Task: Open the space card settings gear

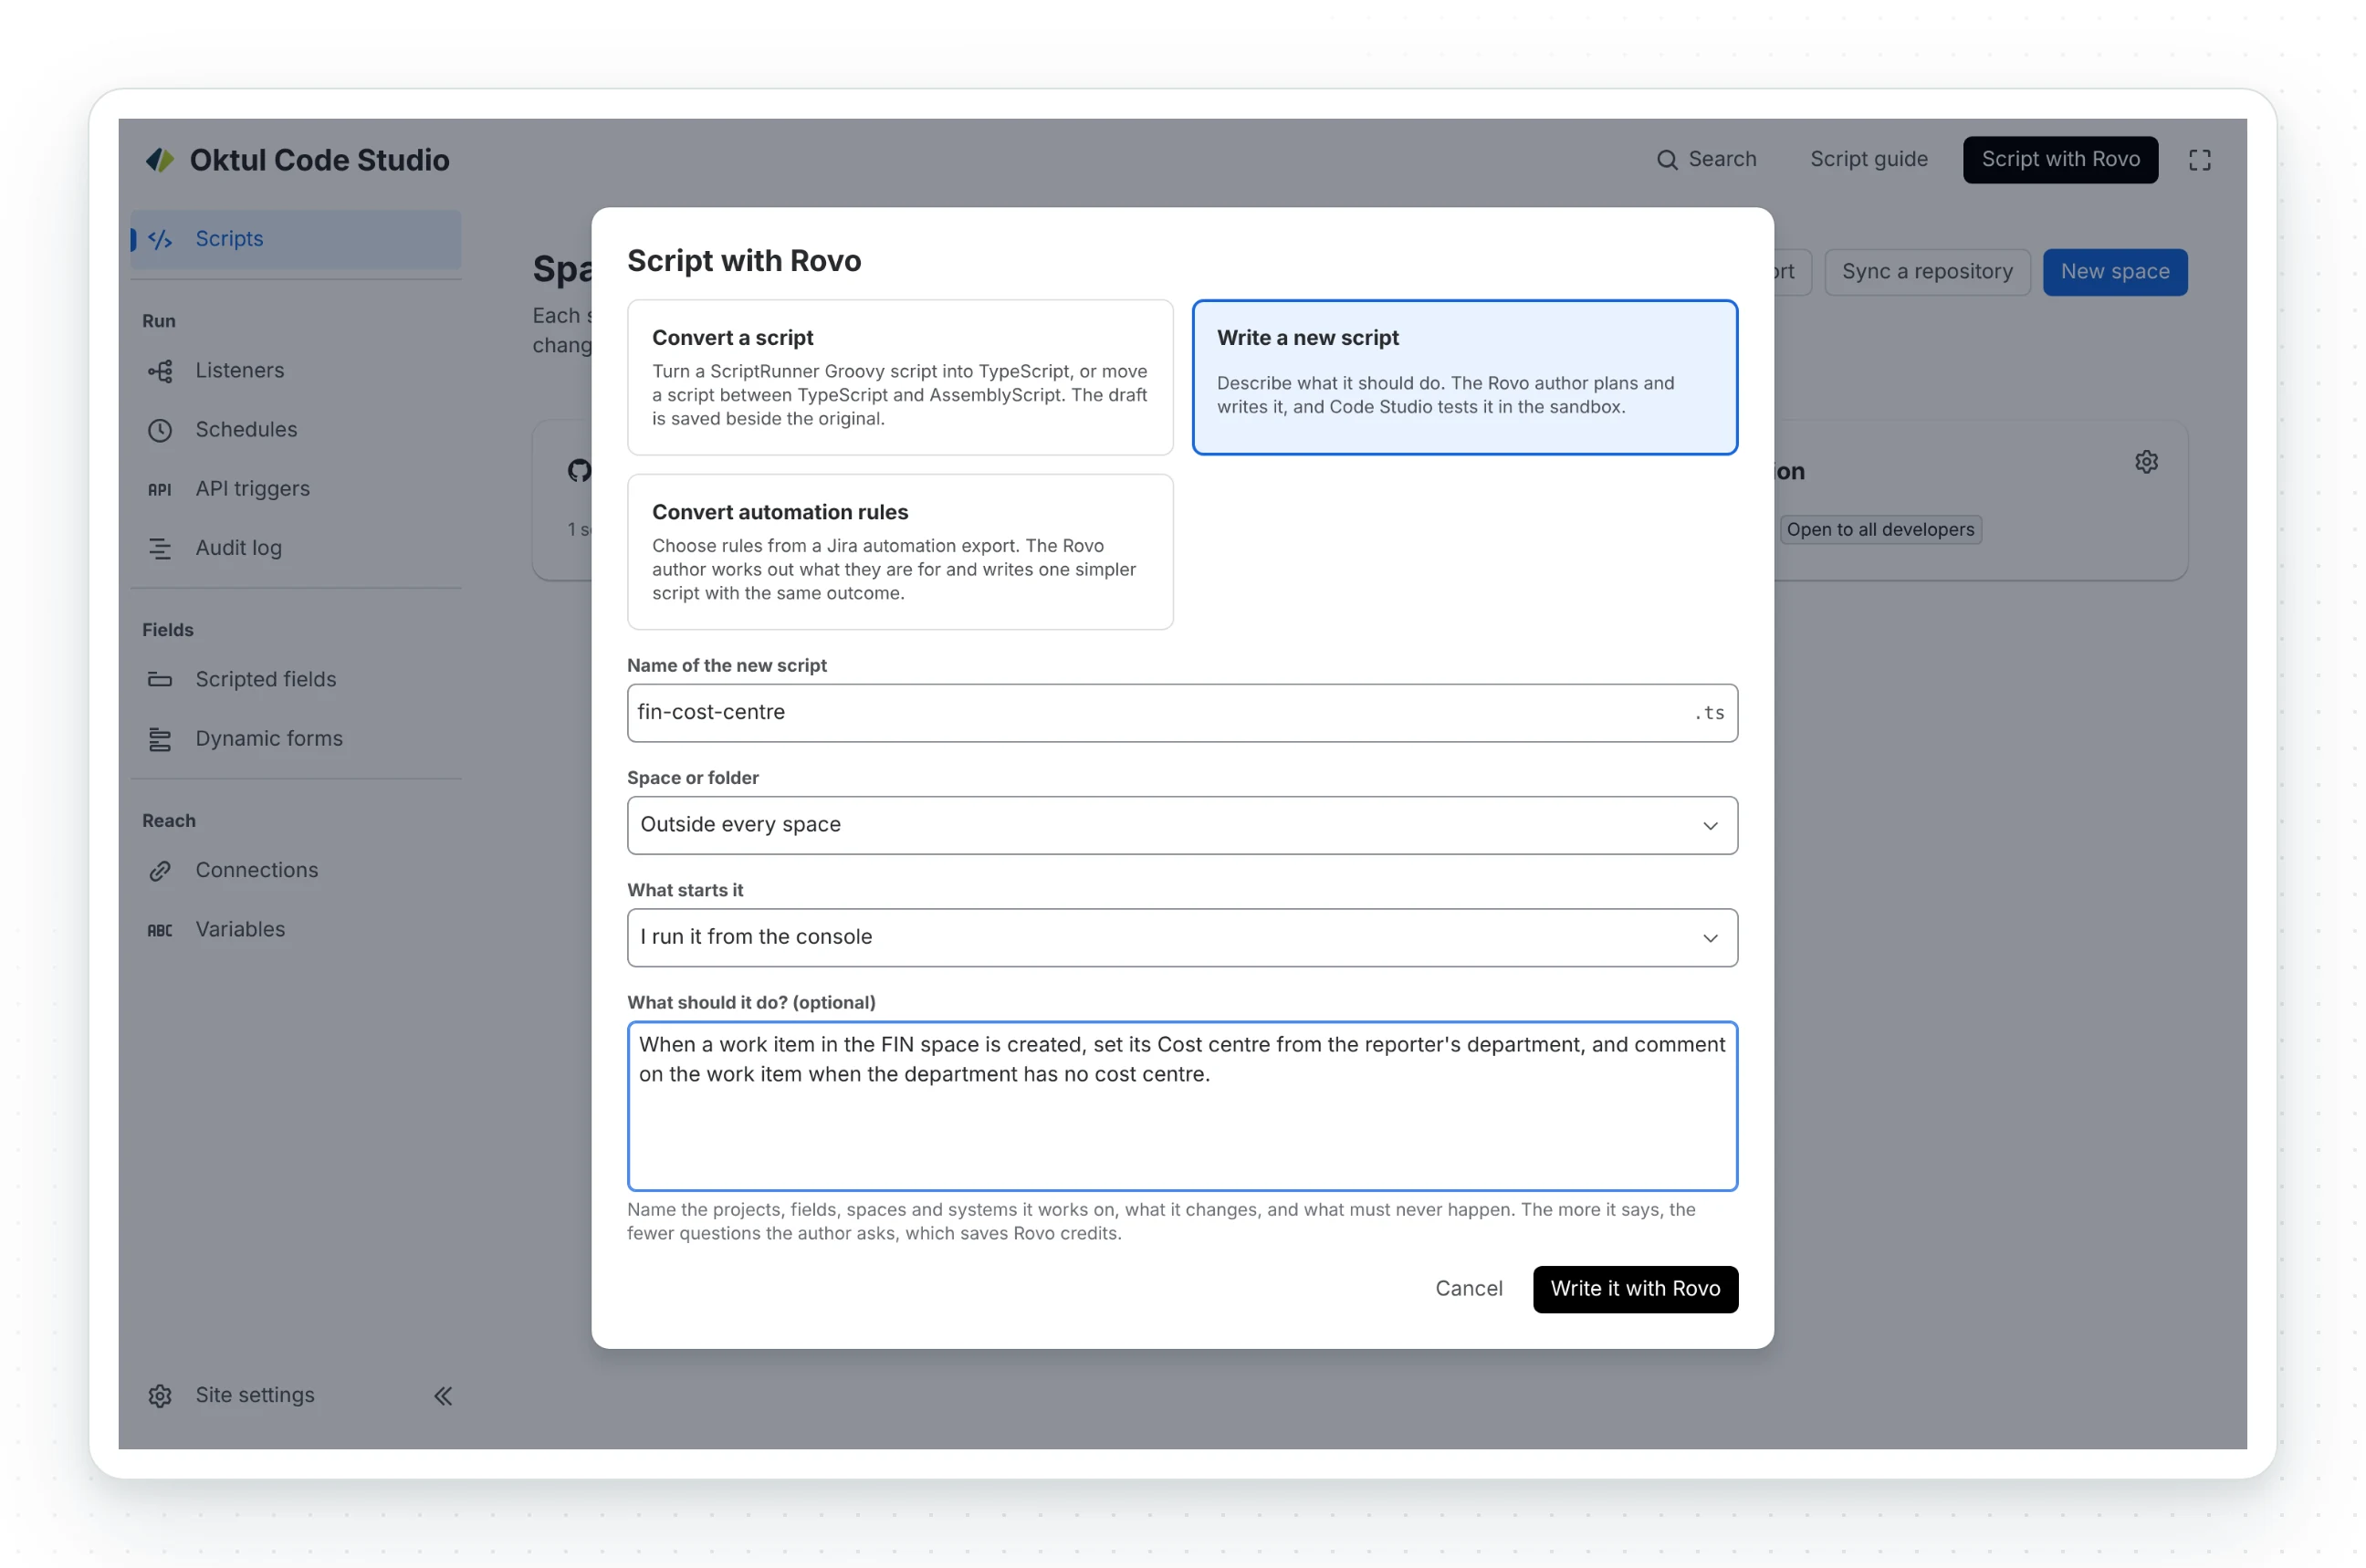Action: pyautogui.click(x=2145, y=462)
